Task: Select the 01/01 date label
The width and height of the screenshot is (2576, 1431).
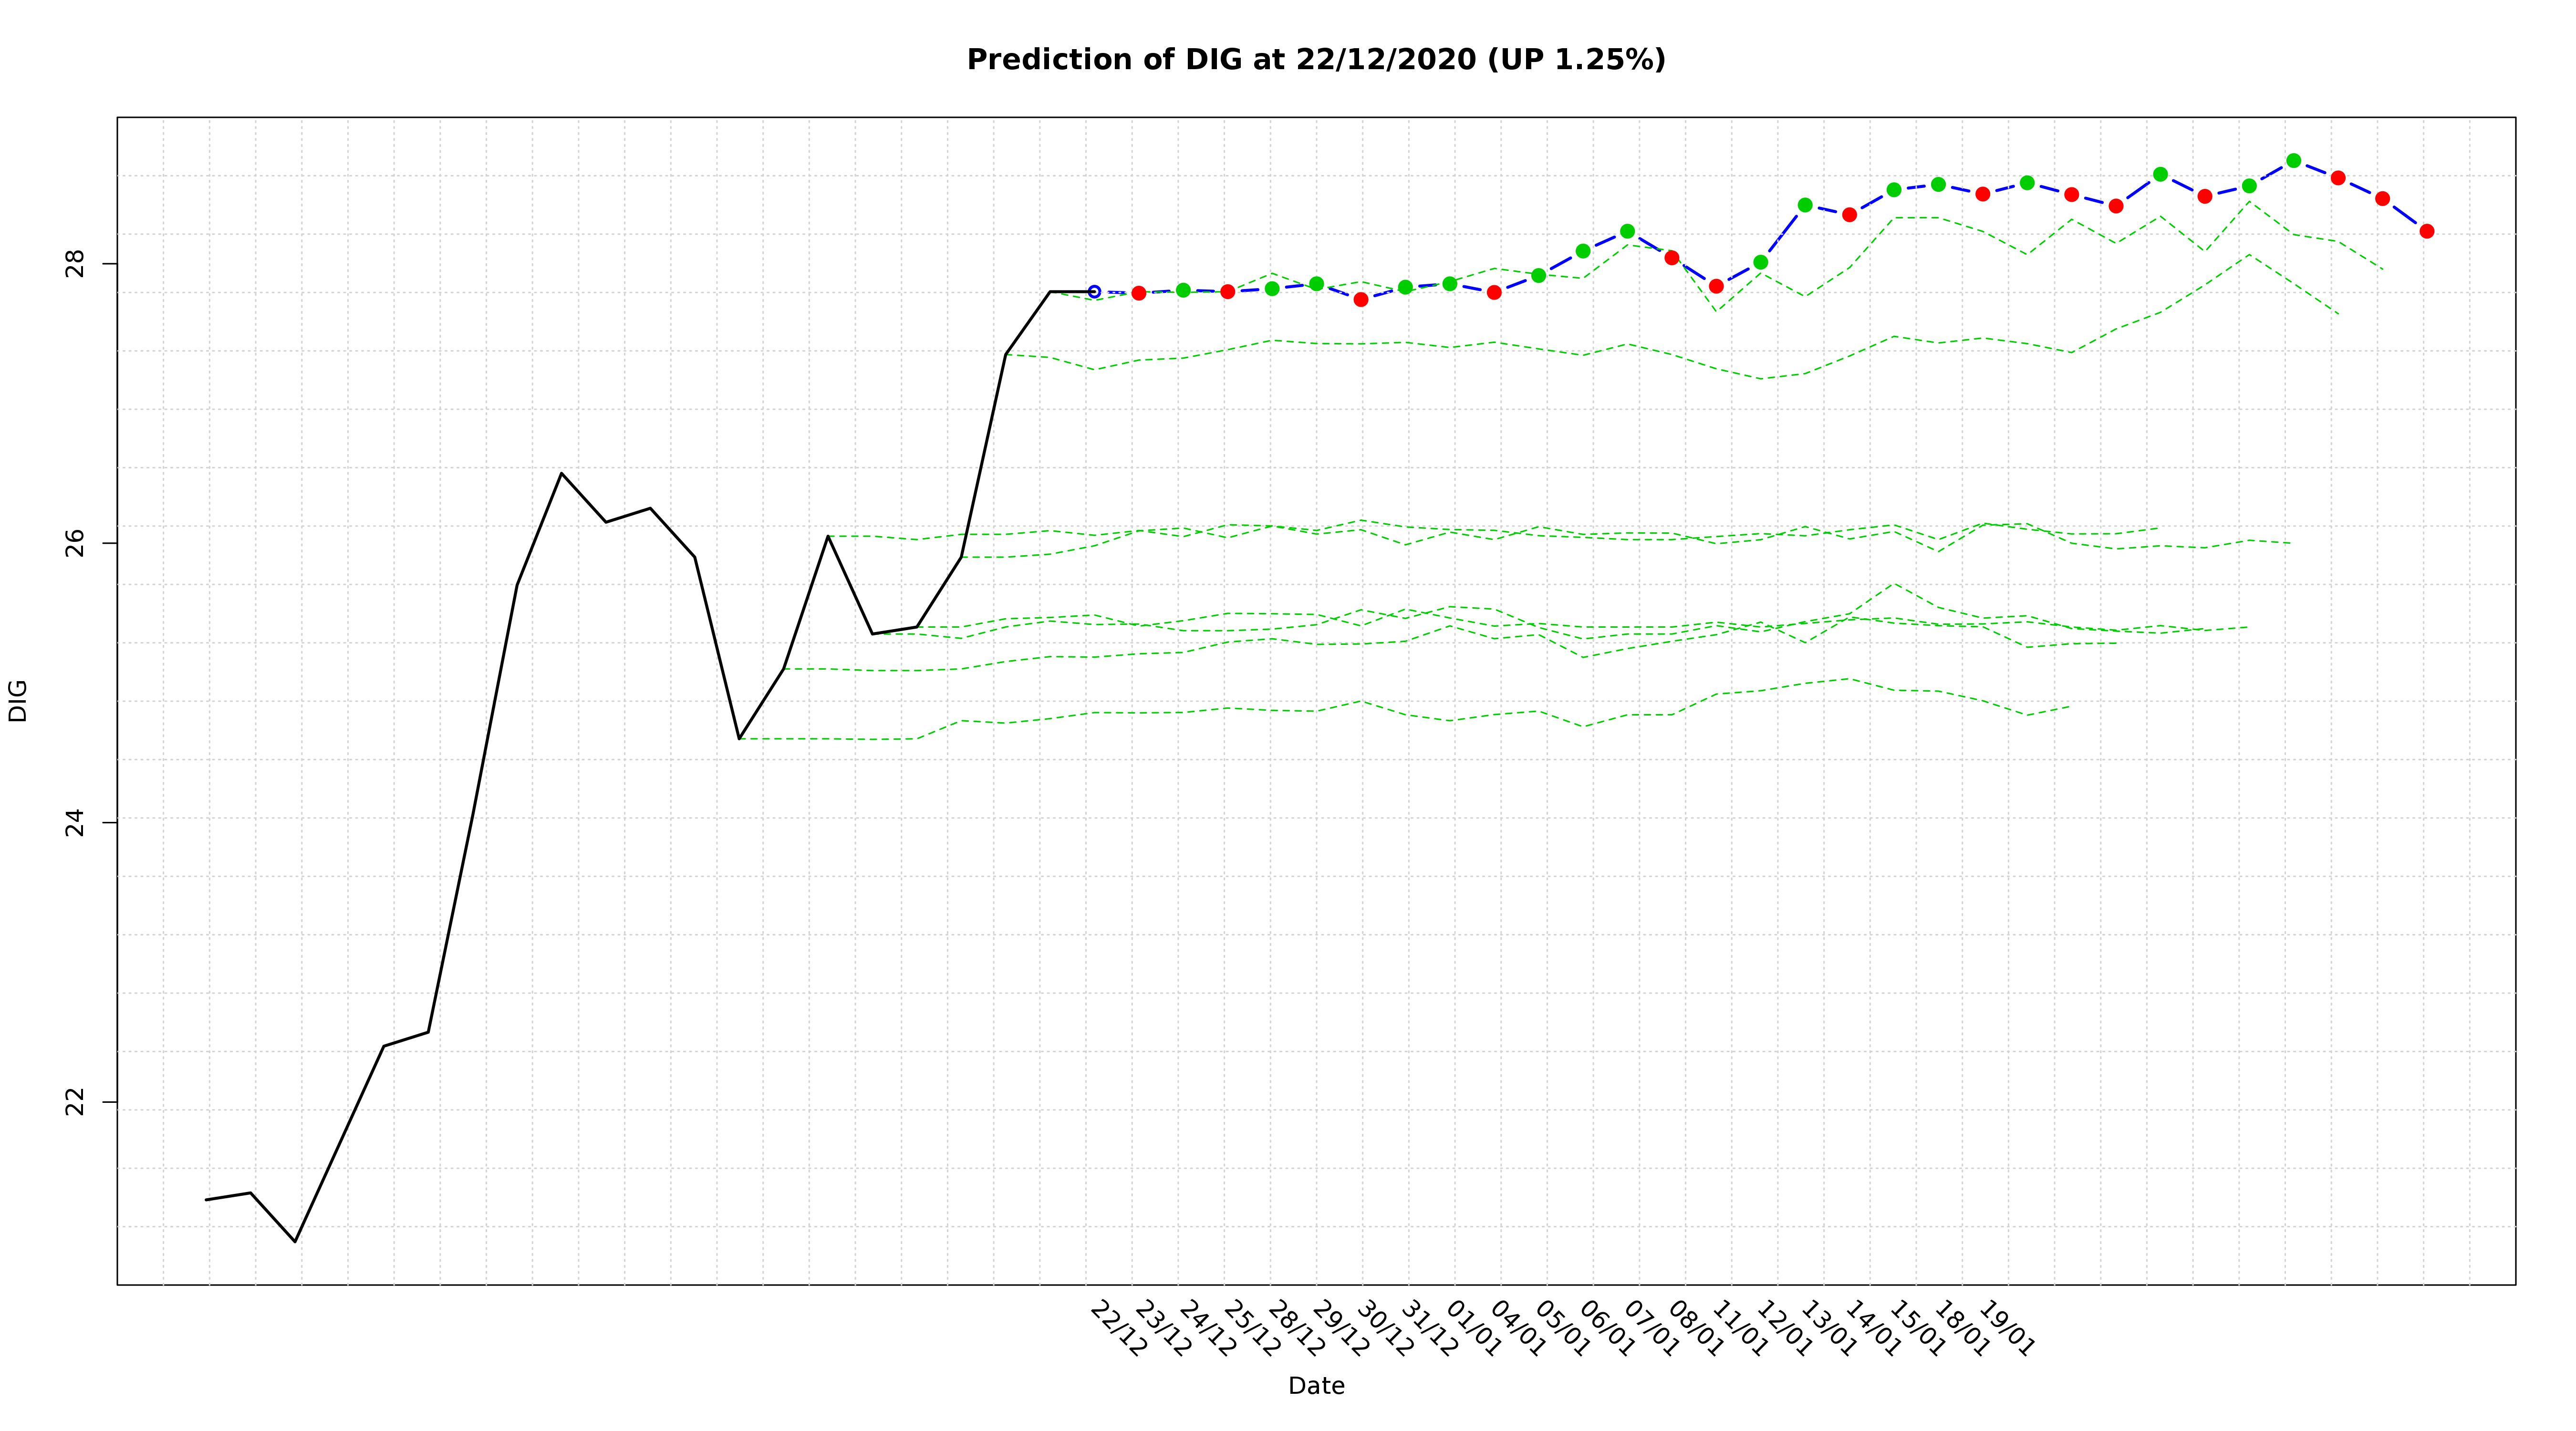Action: pos(1474,1329)
